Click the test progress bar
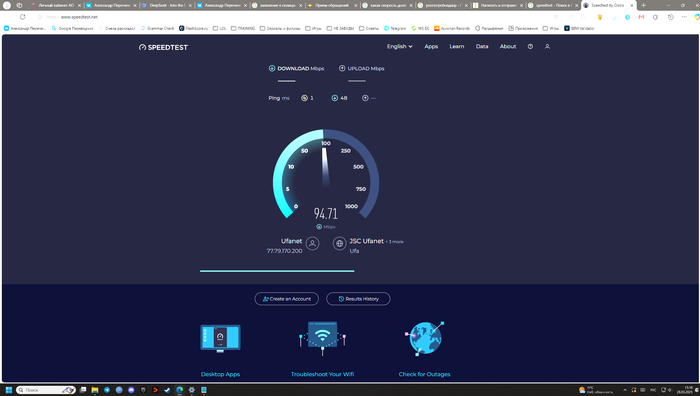700x396 pixels. pyautogui.click(x=277, y=271)
